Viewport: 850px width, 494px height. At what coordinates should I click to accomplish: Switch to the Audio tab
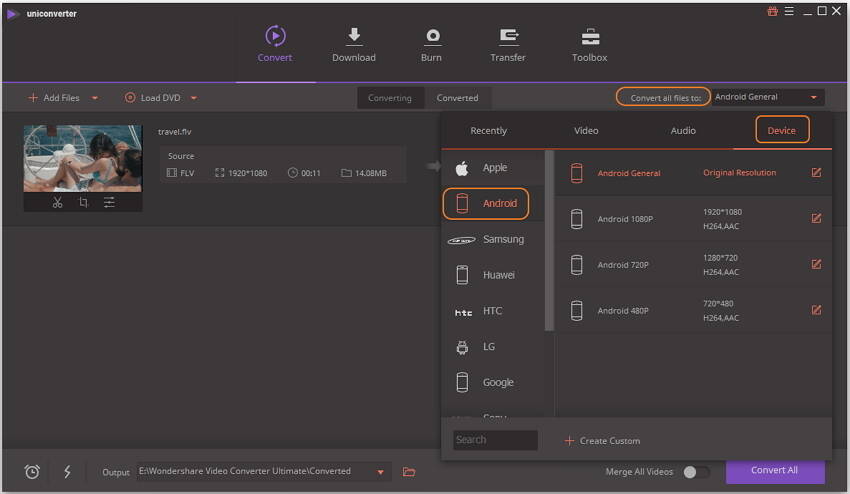[x=683, y=131]
